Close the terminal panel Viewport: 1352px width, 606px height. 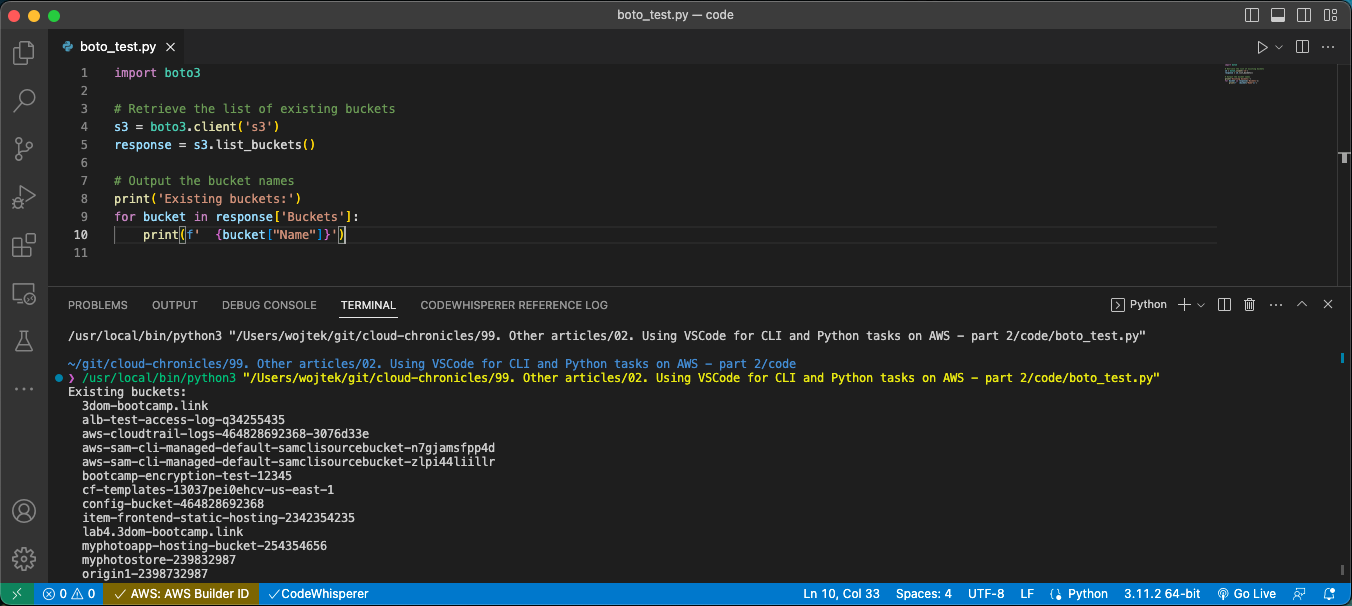coord(1328,304)
